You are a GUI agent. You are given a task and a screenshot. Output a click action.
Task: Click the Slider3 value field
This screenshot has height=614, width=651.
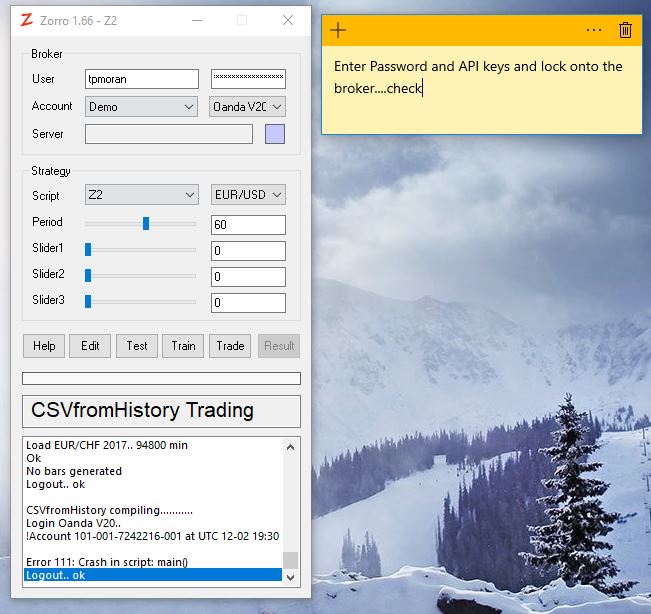248,303
